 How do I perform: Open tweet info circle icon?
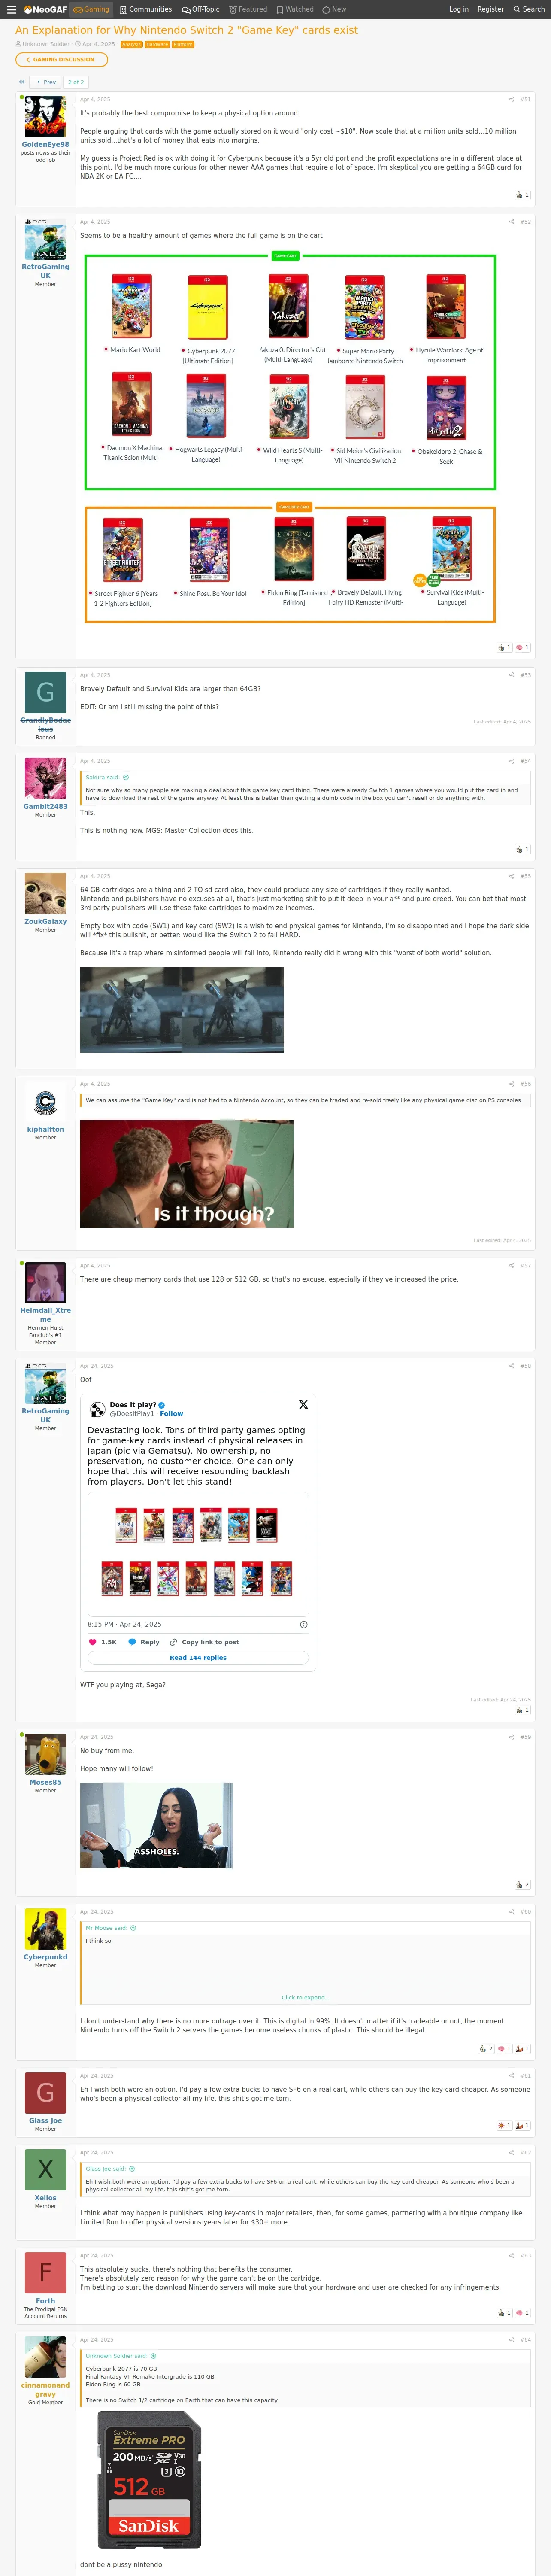click(304, 1624)
